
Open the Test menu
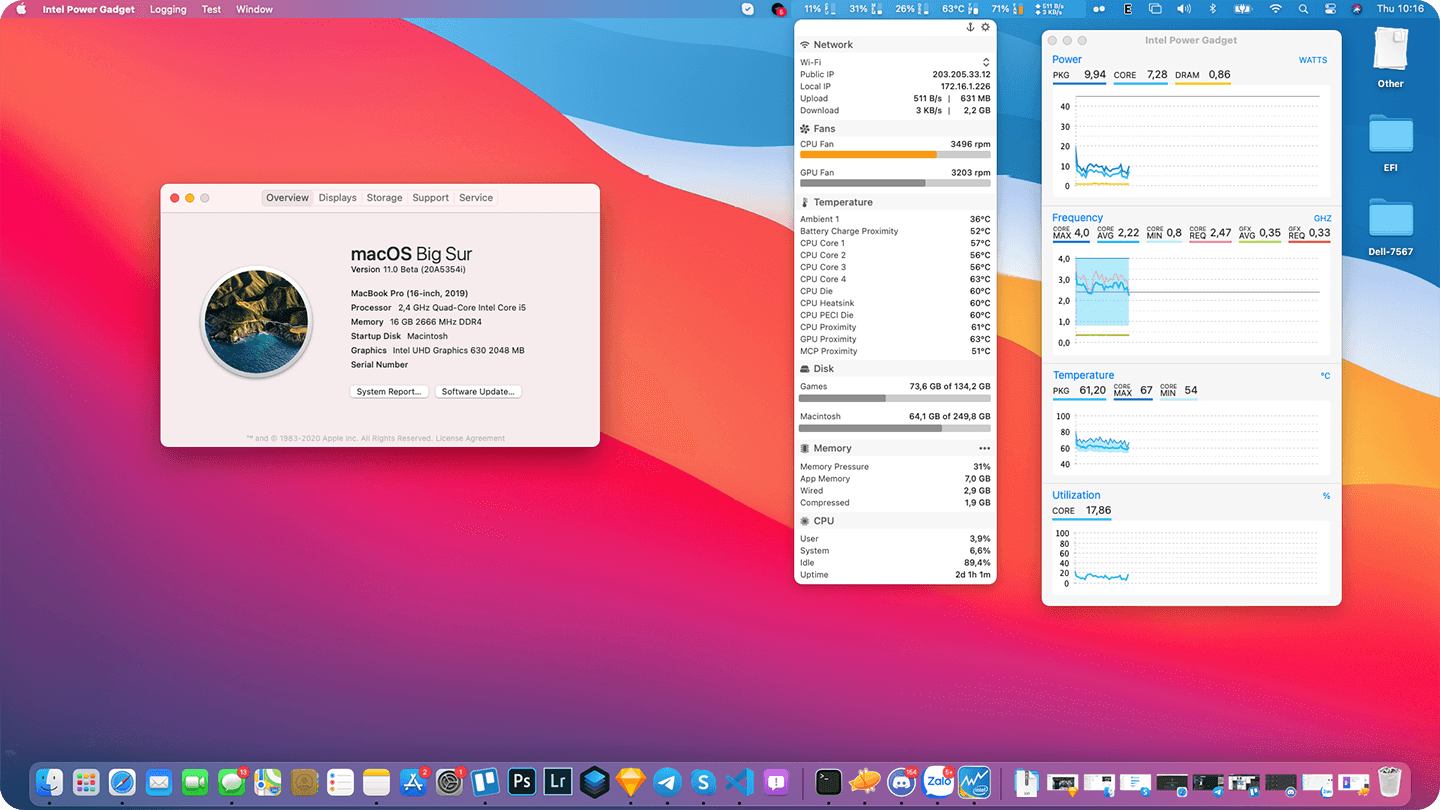click(211, 9)
